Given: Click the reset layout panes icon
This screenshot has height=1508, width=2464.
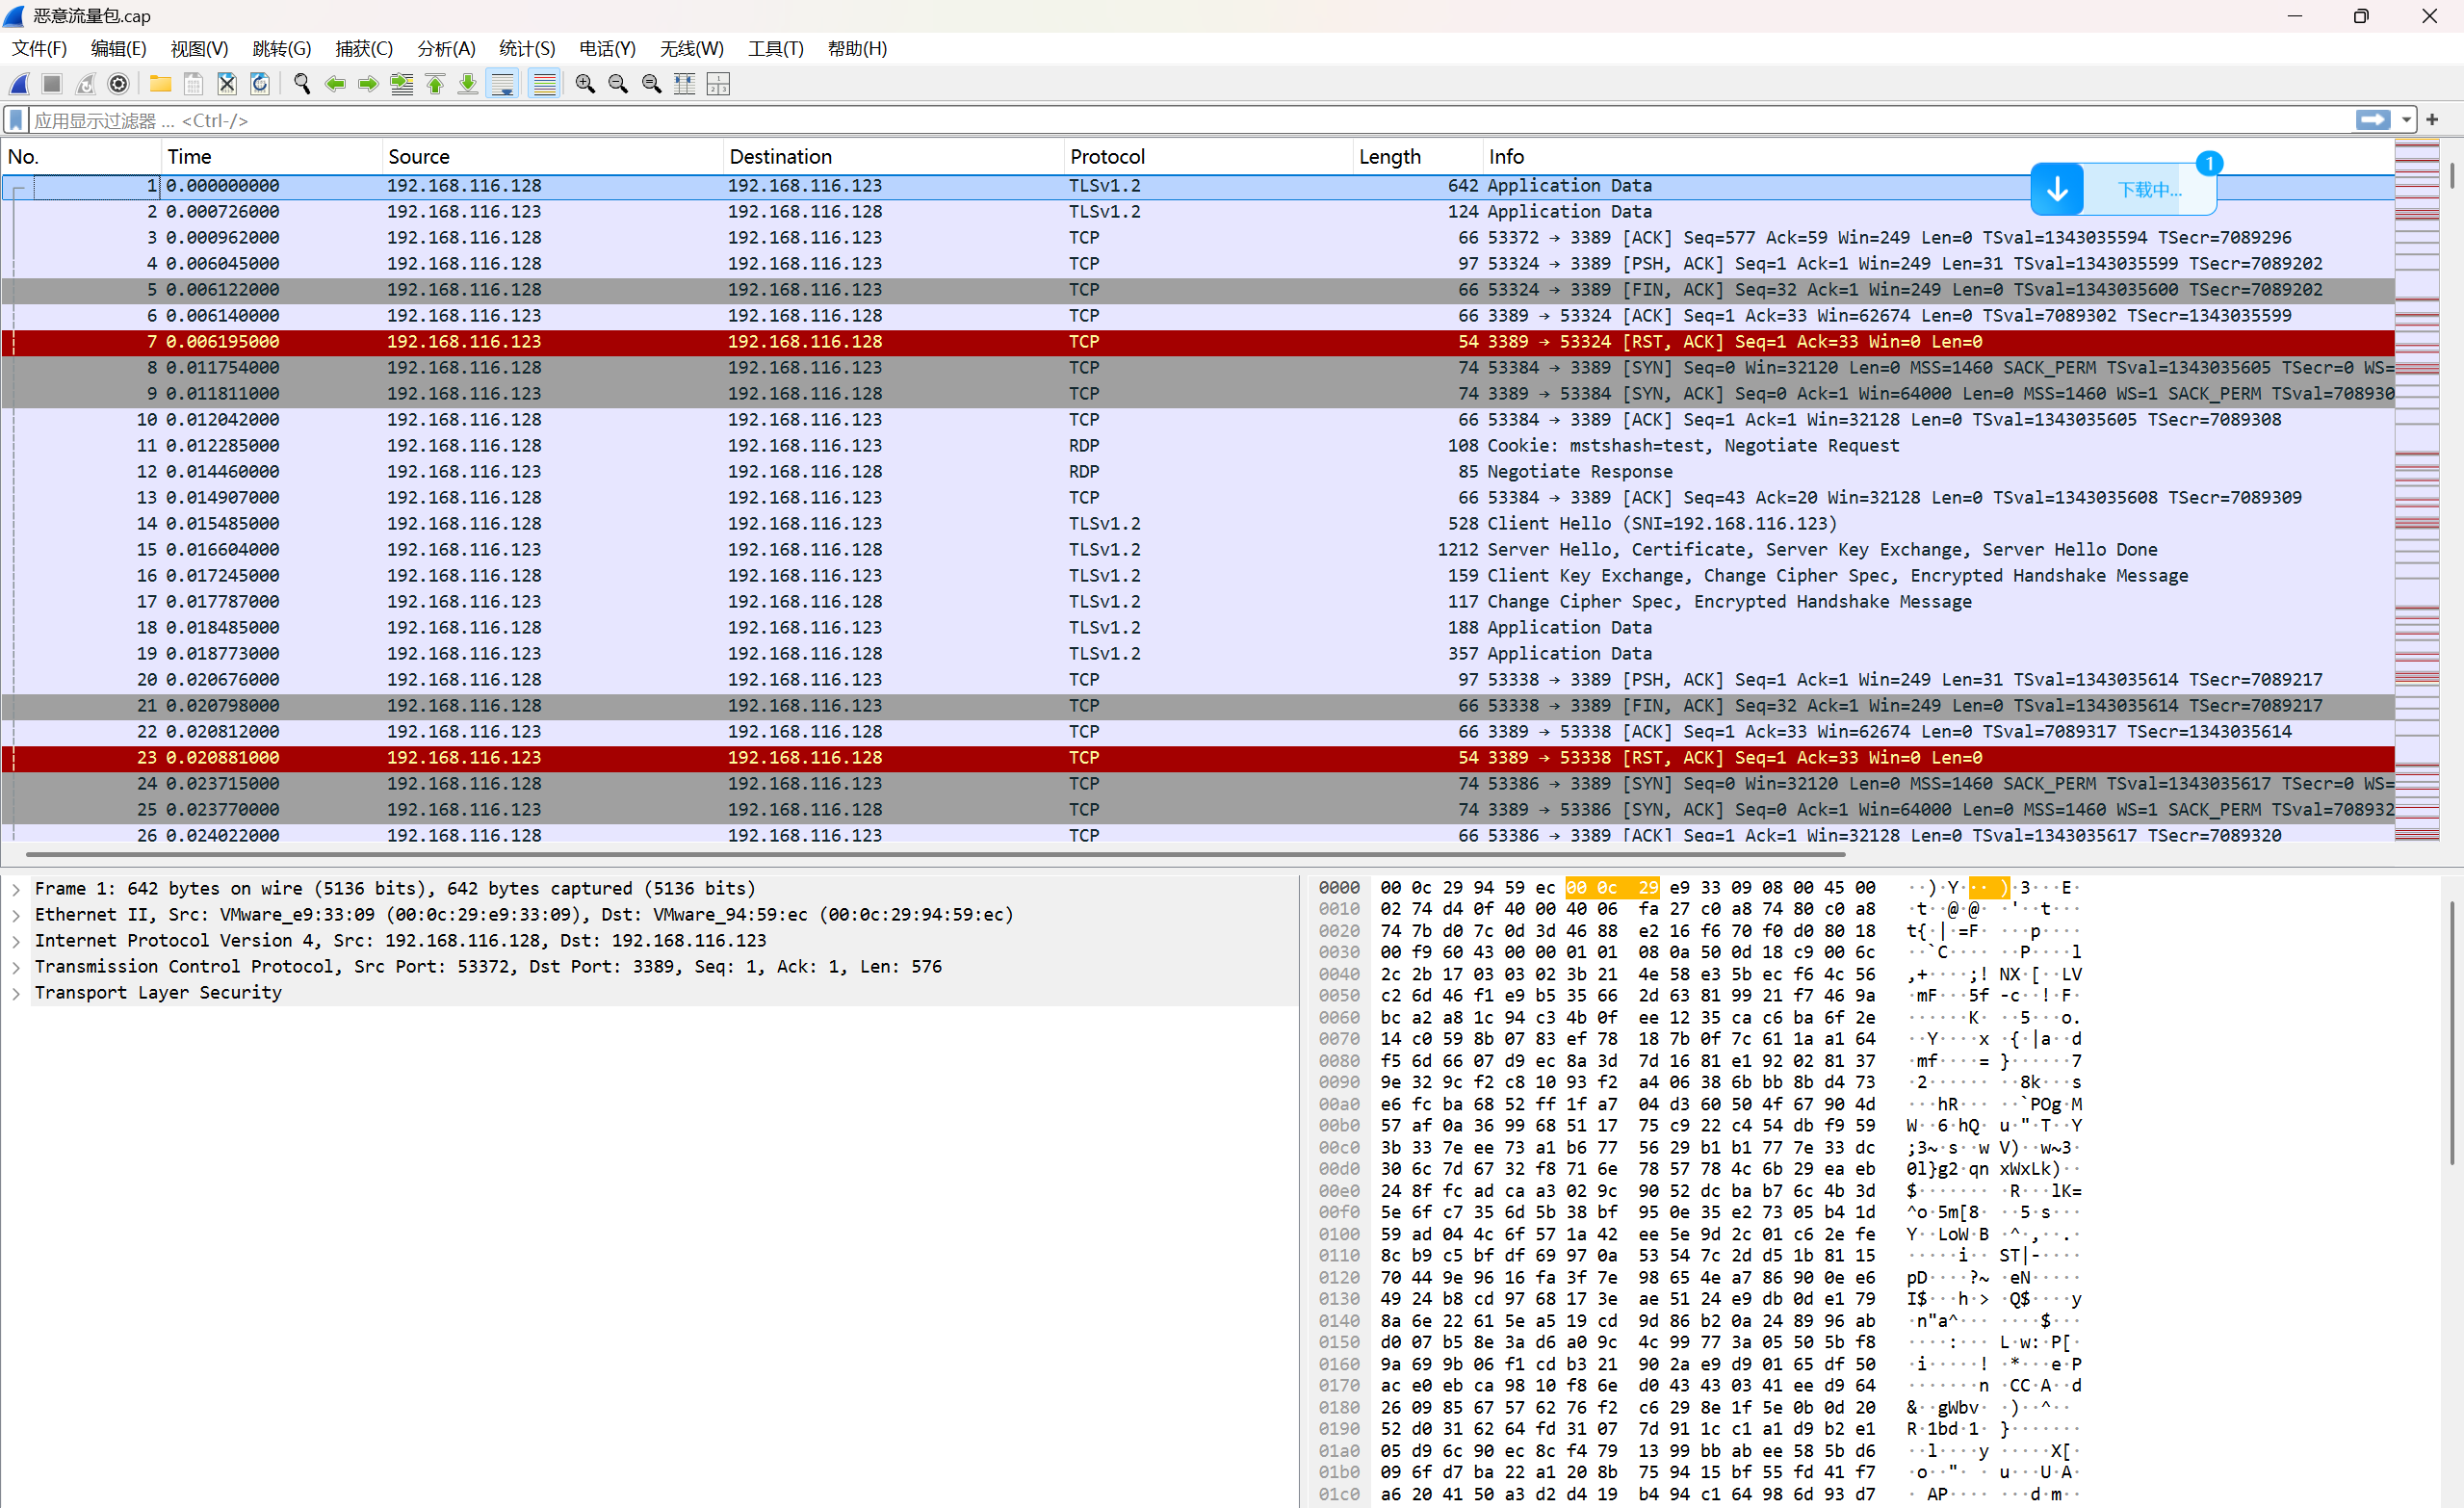Looking at the screenshot, I should pos(718,84).
